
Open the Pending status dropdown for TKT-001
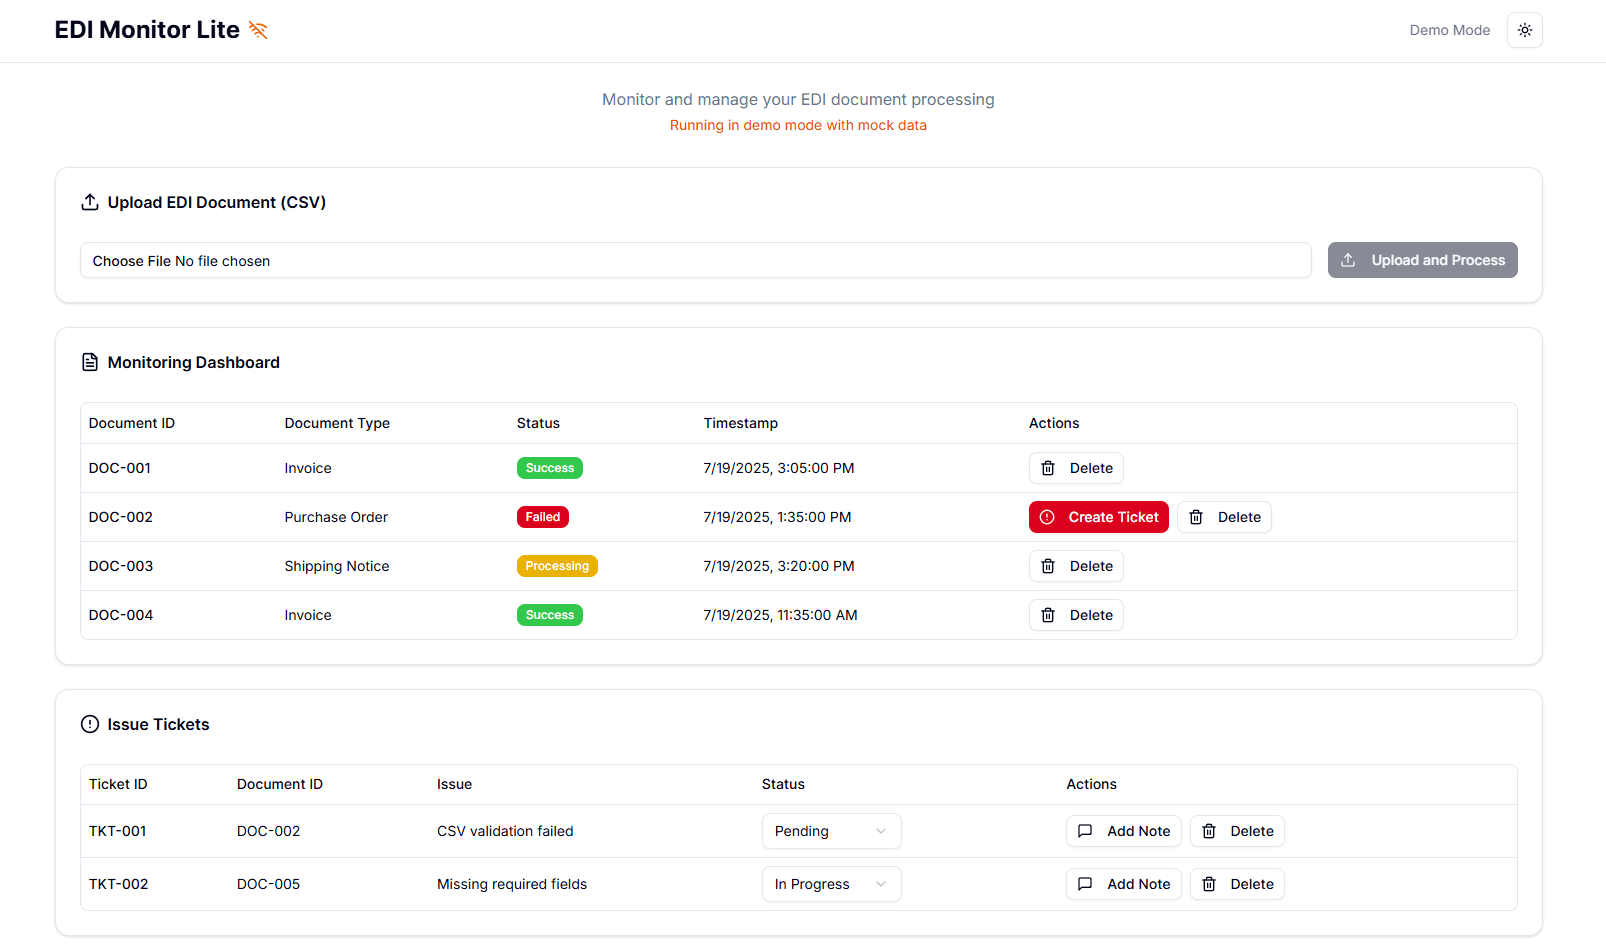point(830,831)
